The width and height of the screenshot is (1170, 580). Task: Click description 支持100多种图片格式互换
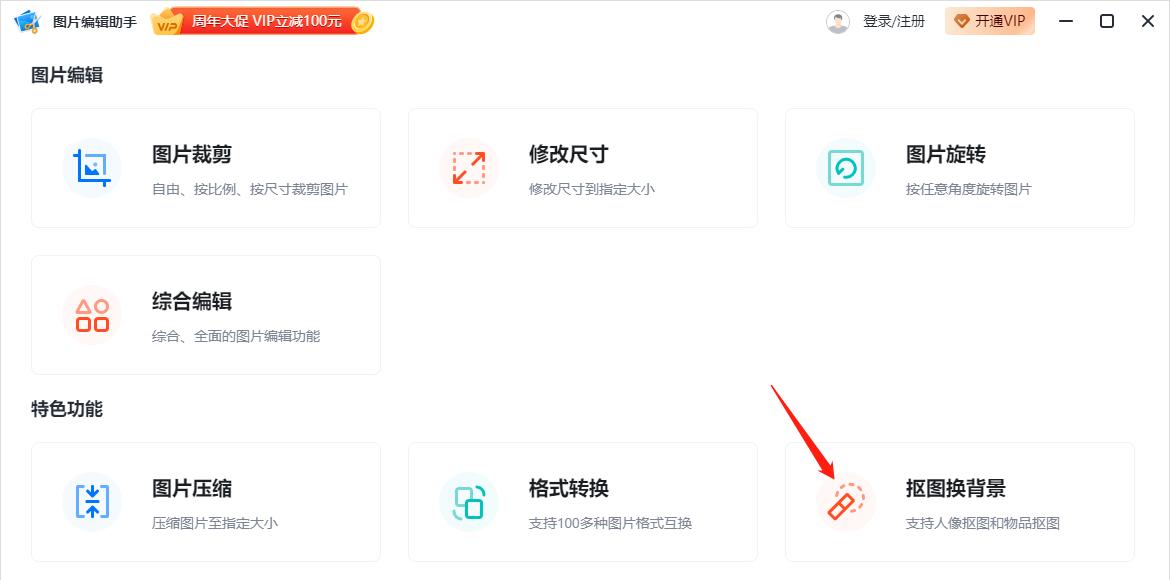(610, 523)
